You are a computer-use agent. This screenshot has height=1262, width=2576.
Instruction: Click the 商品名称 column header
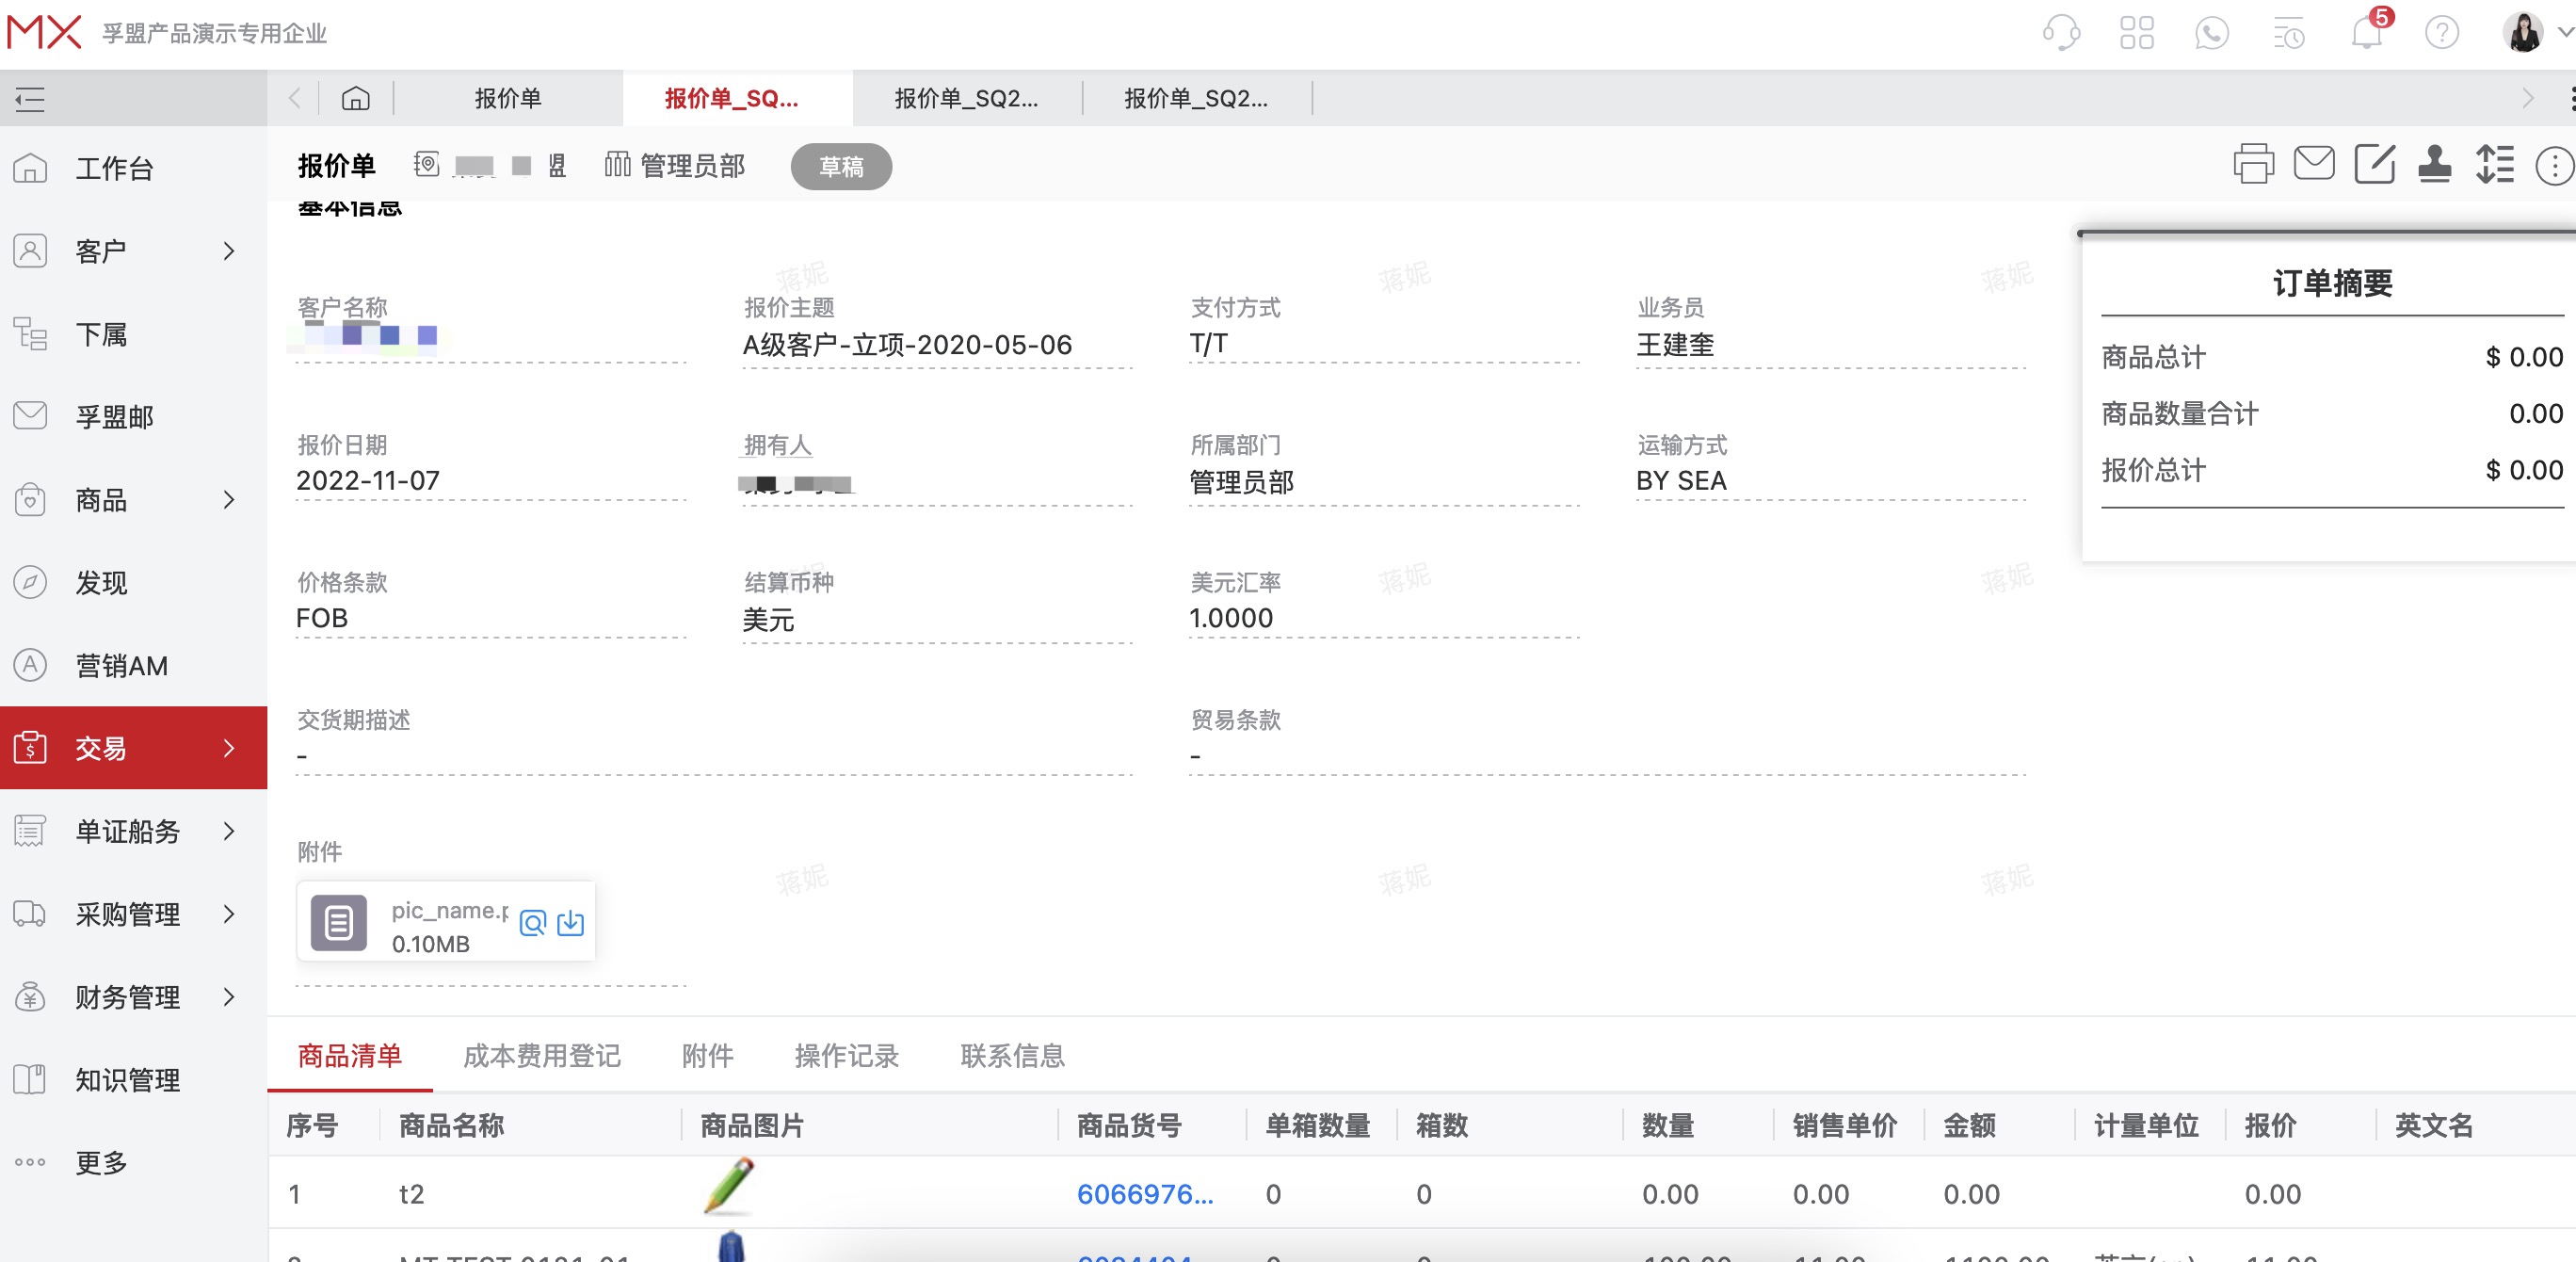pyautogui.click(x=452, y=1126)
